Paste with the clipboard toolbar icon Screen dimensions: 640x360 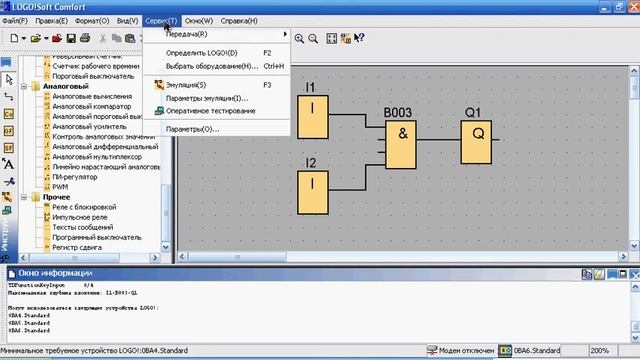click(x=130, y=38)
